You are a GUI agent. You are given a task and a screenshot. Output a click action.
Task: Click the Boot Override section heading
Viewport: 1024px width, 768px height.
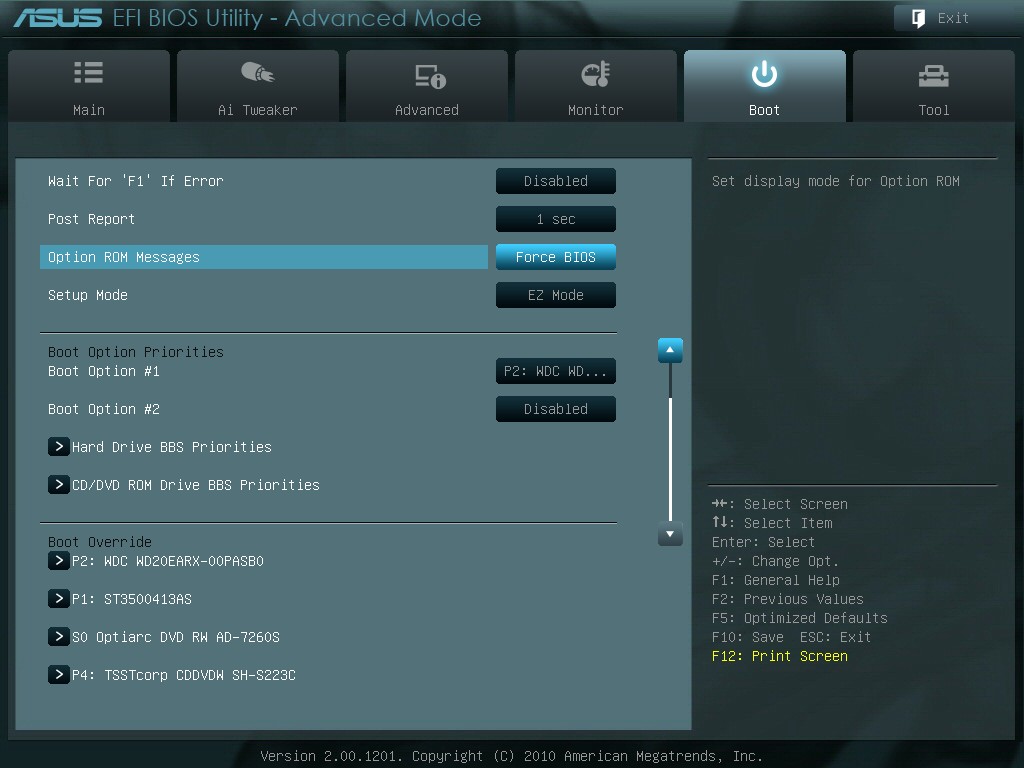click(100, 542)
